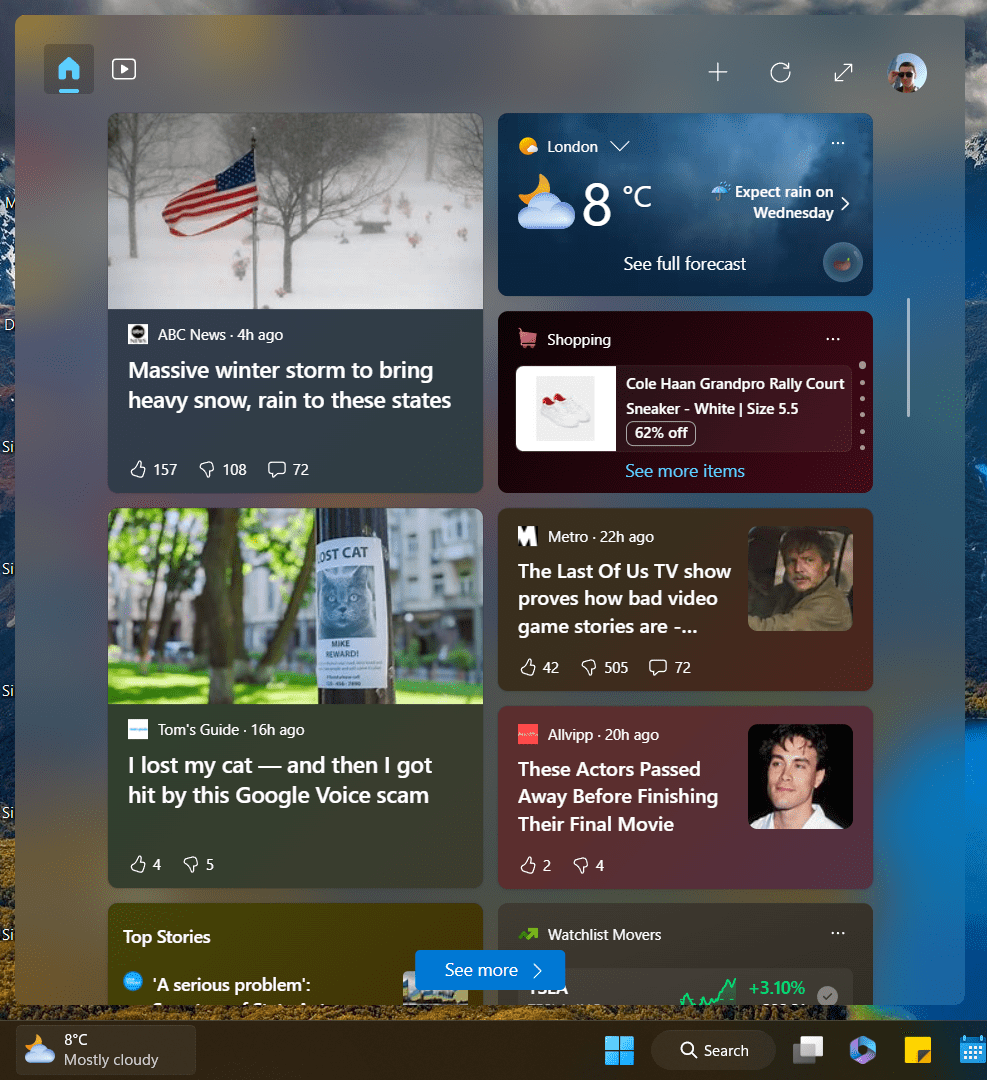This screenshot has height=1080, width=987.
Task: Open the London location dropdown
Action: tap(619, 146)
